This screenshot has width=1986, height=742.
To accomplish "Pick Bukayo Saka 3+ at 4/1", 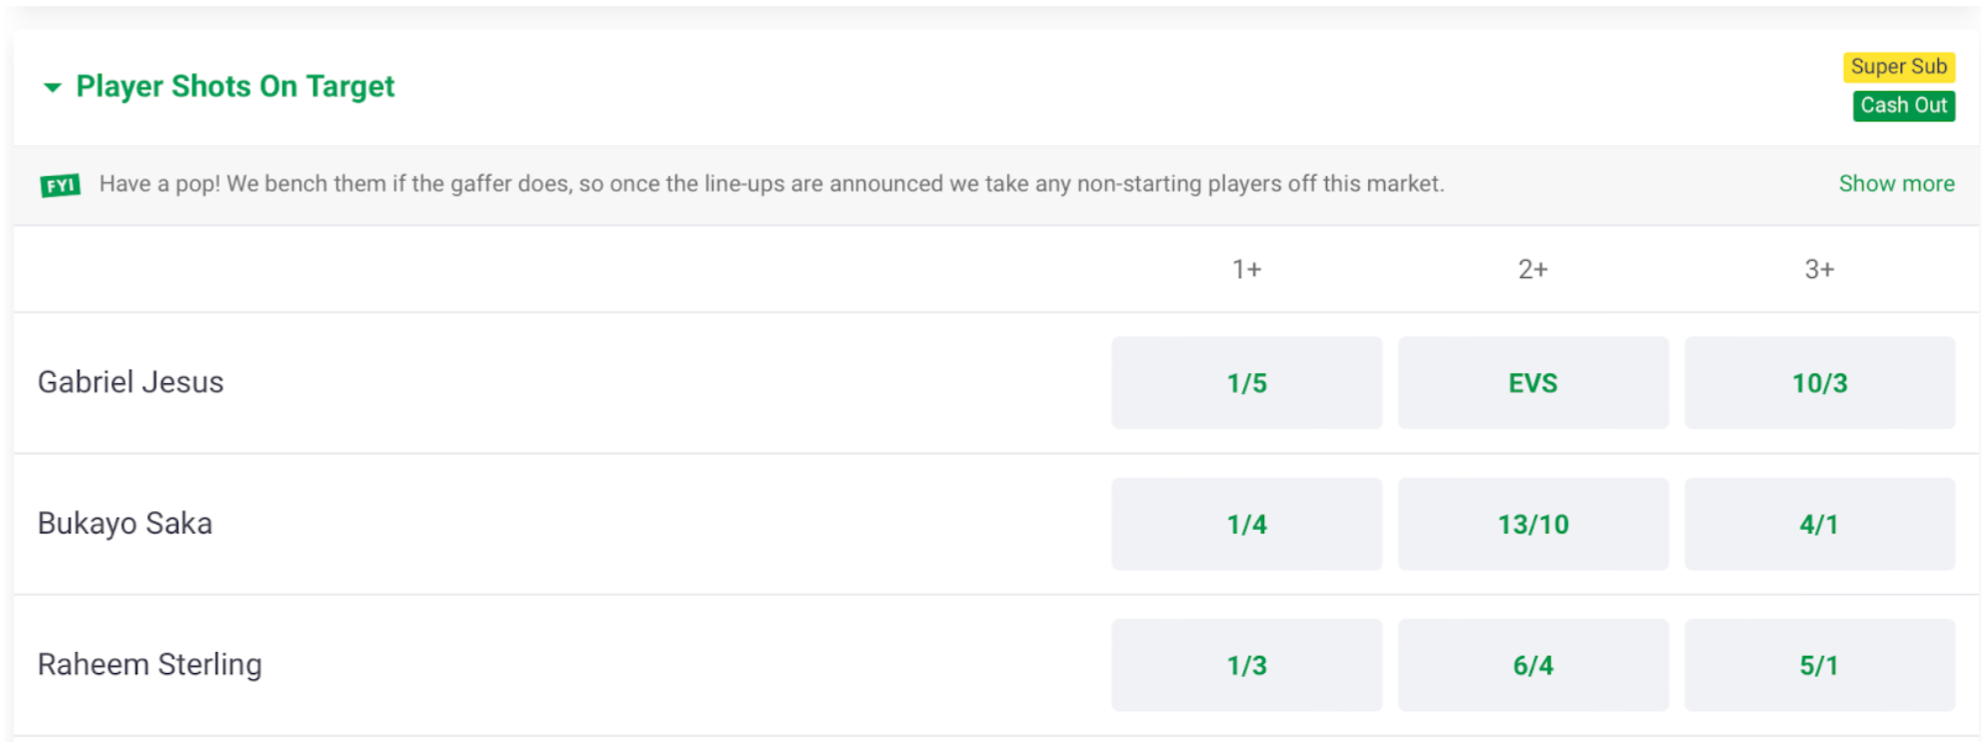I will 1819,524.
